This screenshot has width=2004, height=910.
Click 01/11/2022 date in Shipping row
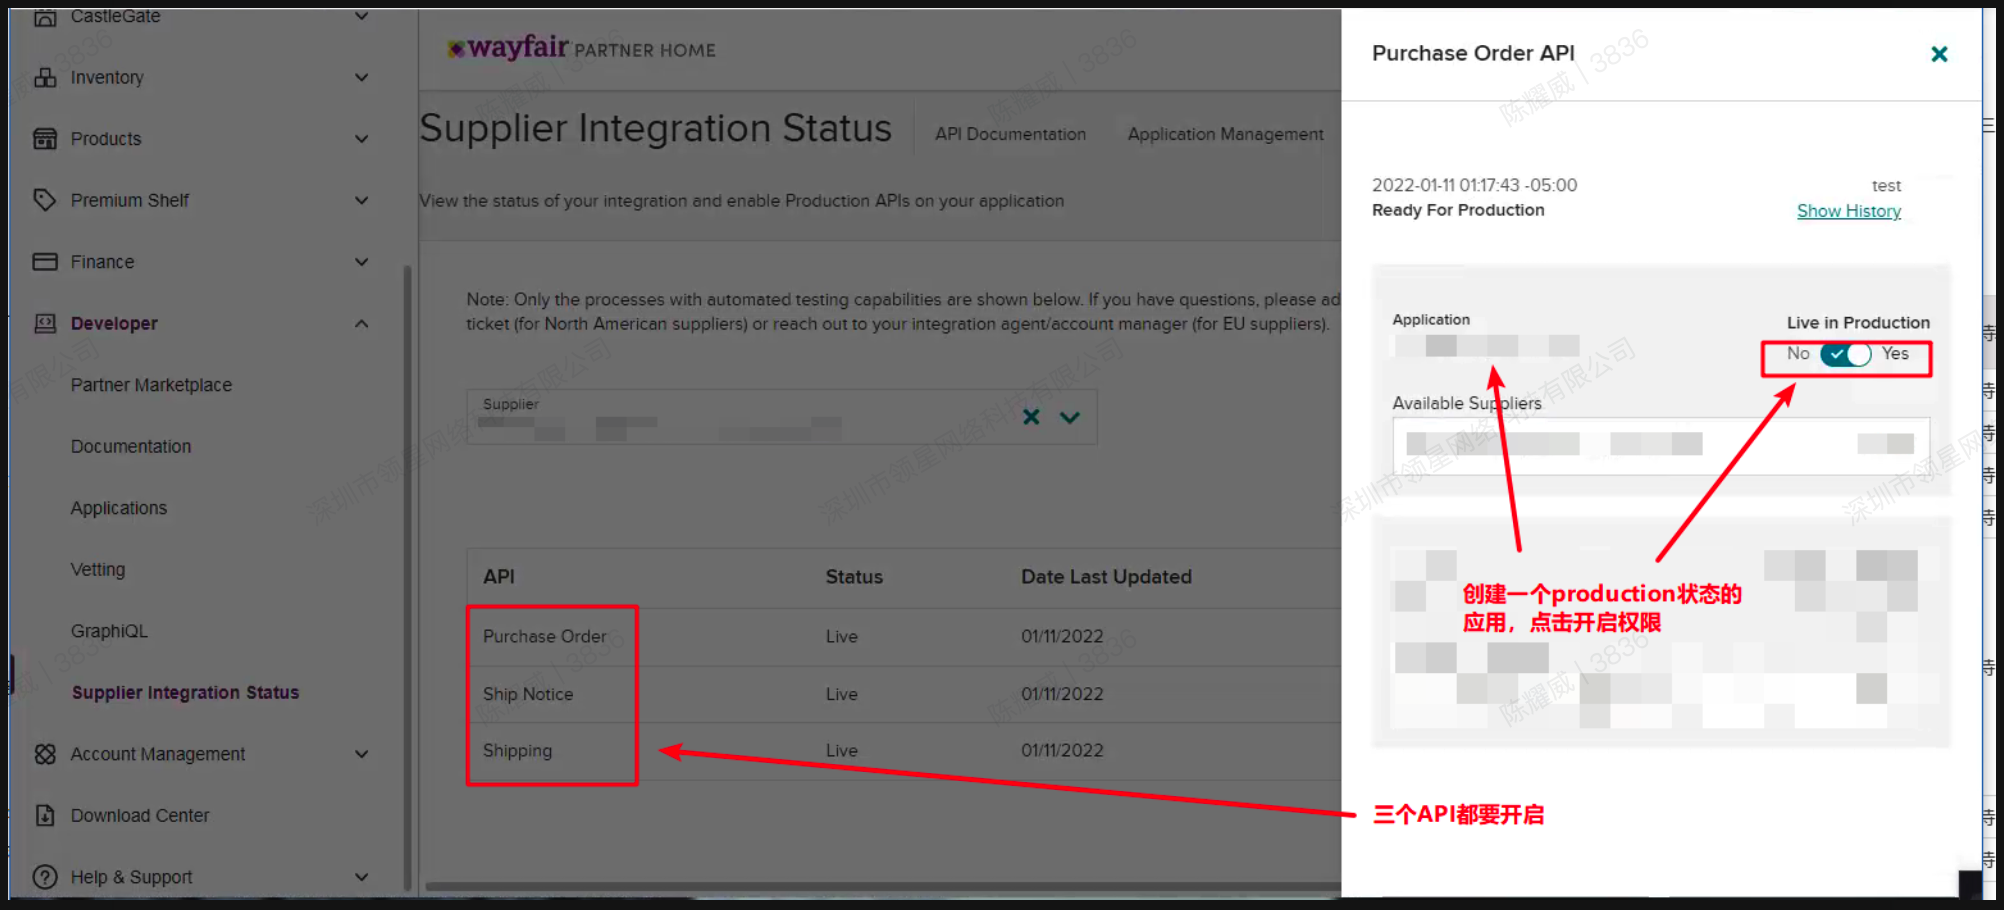(1062, 750)
